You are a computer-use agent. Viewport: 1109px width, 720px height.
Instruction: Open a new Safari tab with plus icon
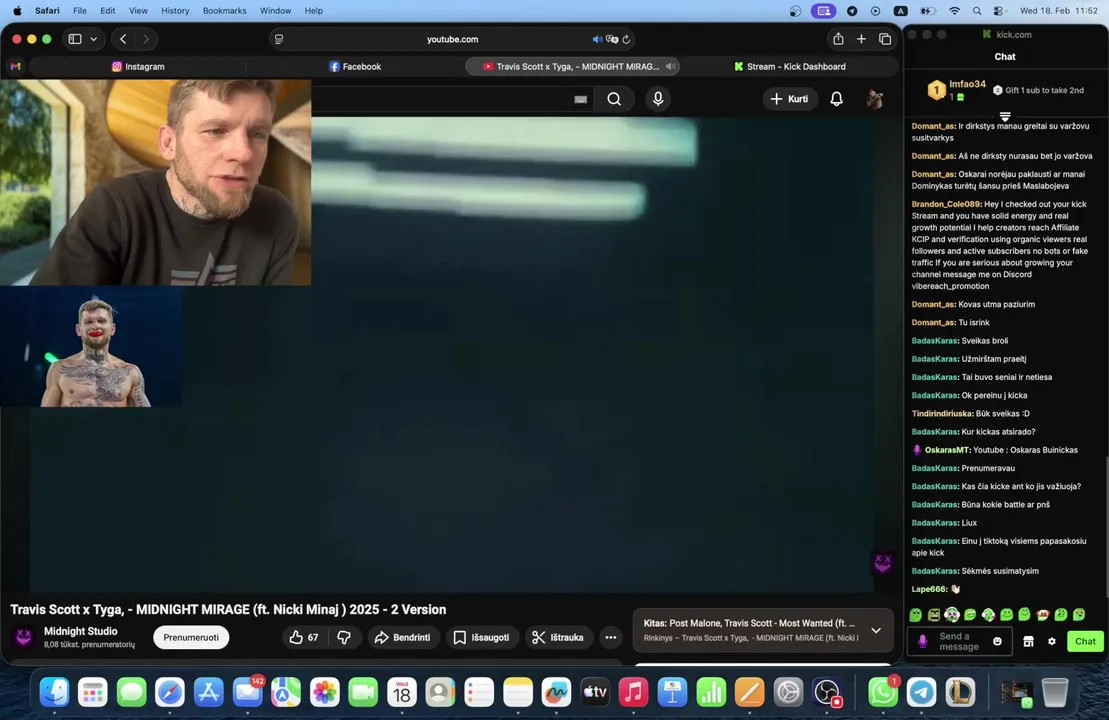[x=861, y=39]
